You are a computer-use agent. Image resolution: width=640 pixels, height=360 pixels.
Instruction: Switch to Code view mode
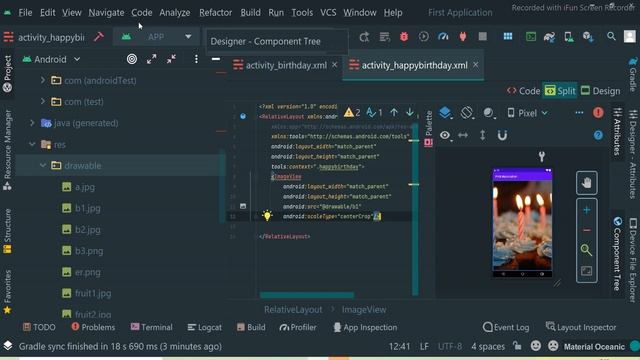click(524, 91)
